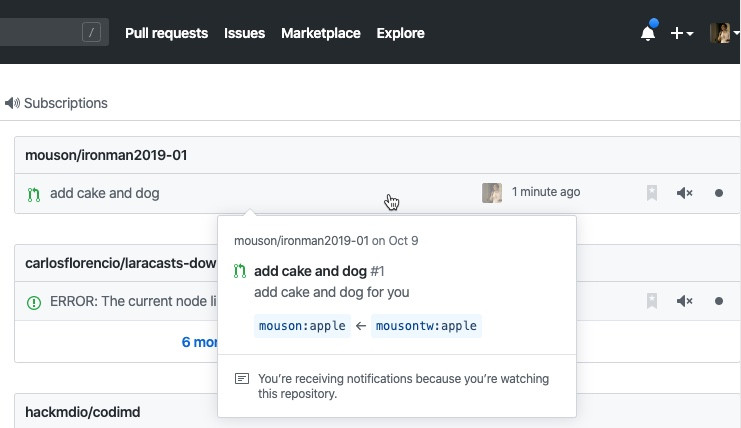Click the avatar next to '1 minute ago'

[x=492, y=193]
